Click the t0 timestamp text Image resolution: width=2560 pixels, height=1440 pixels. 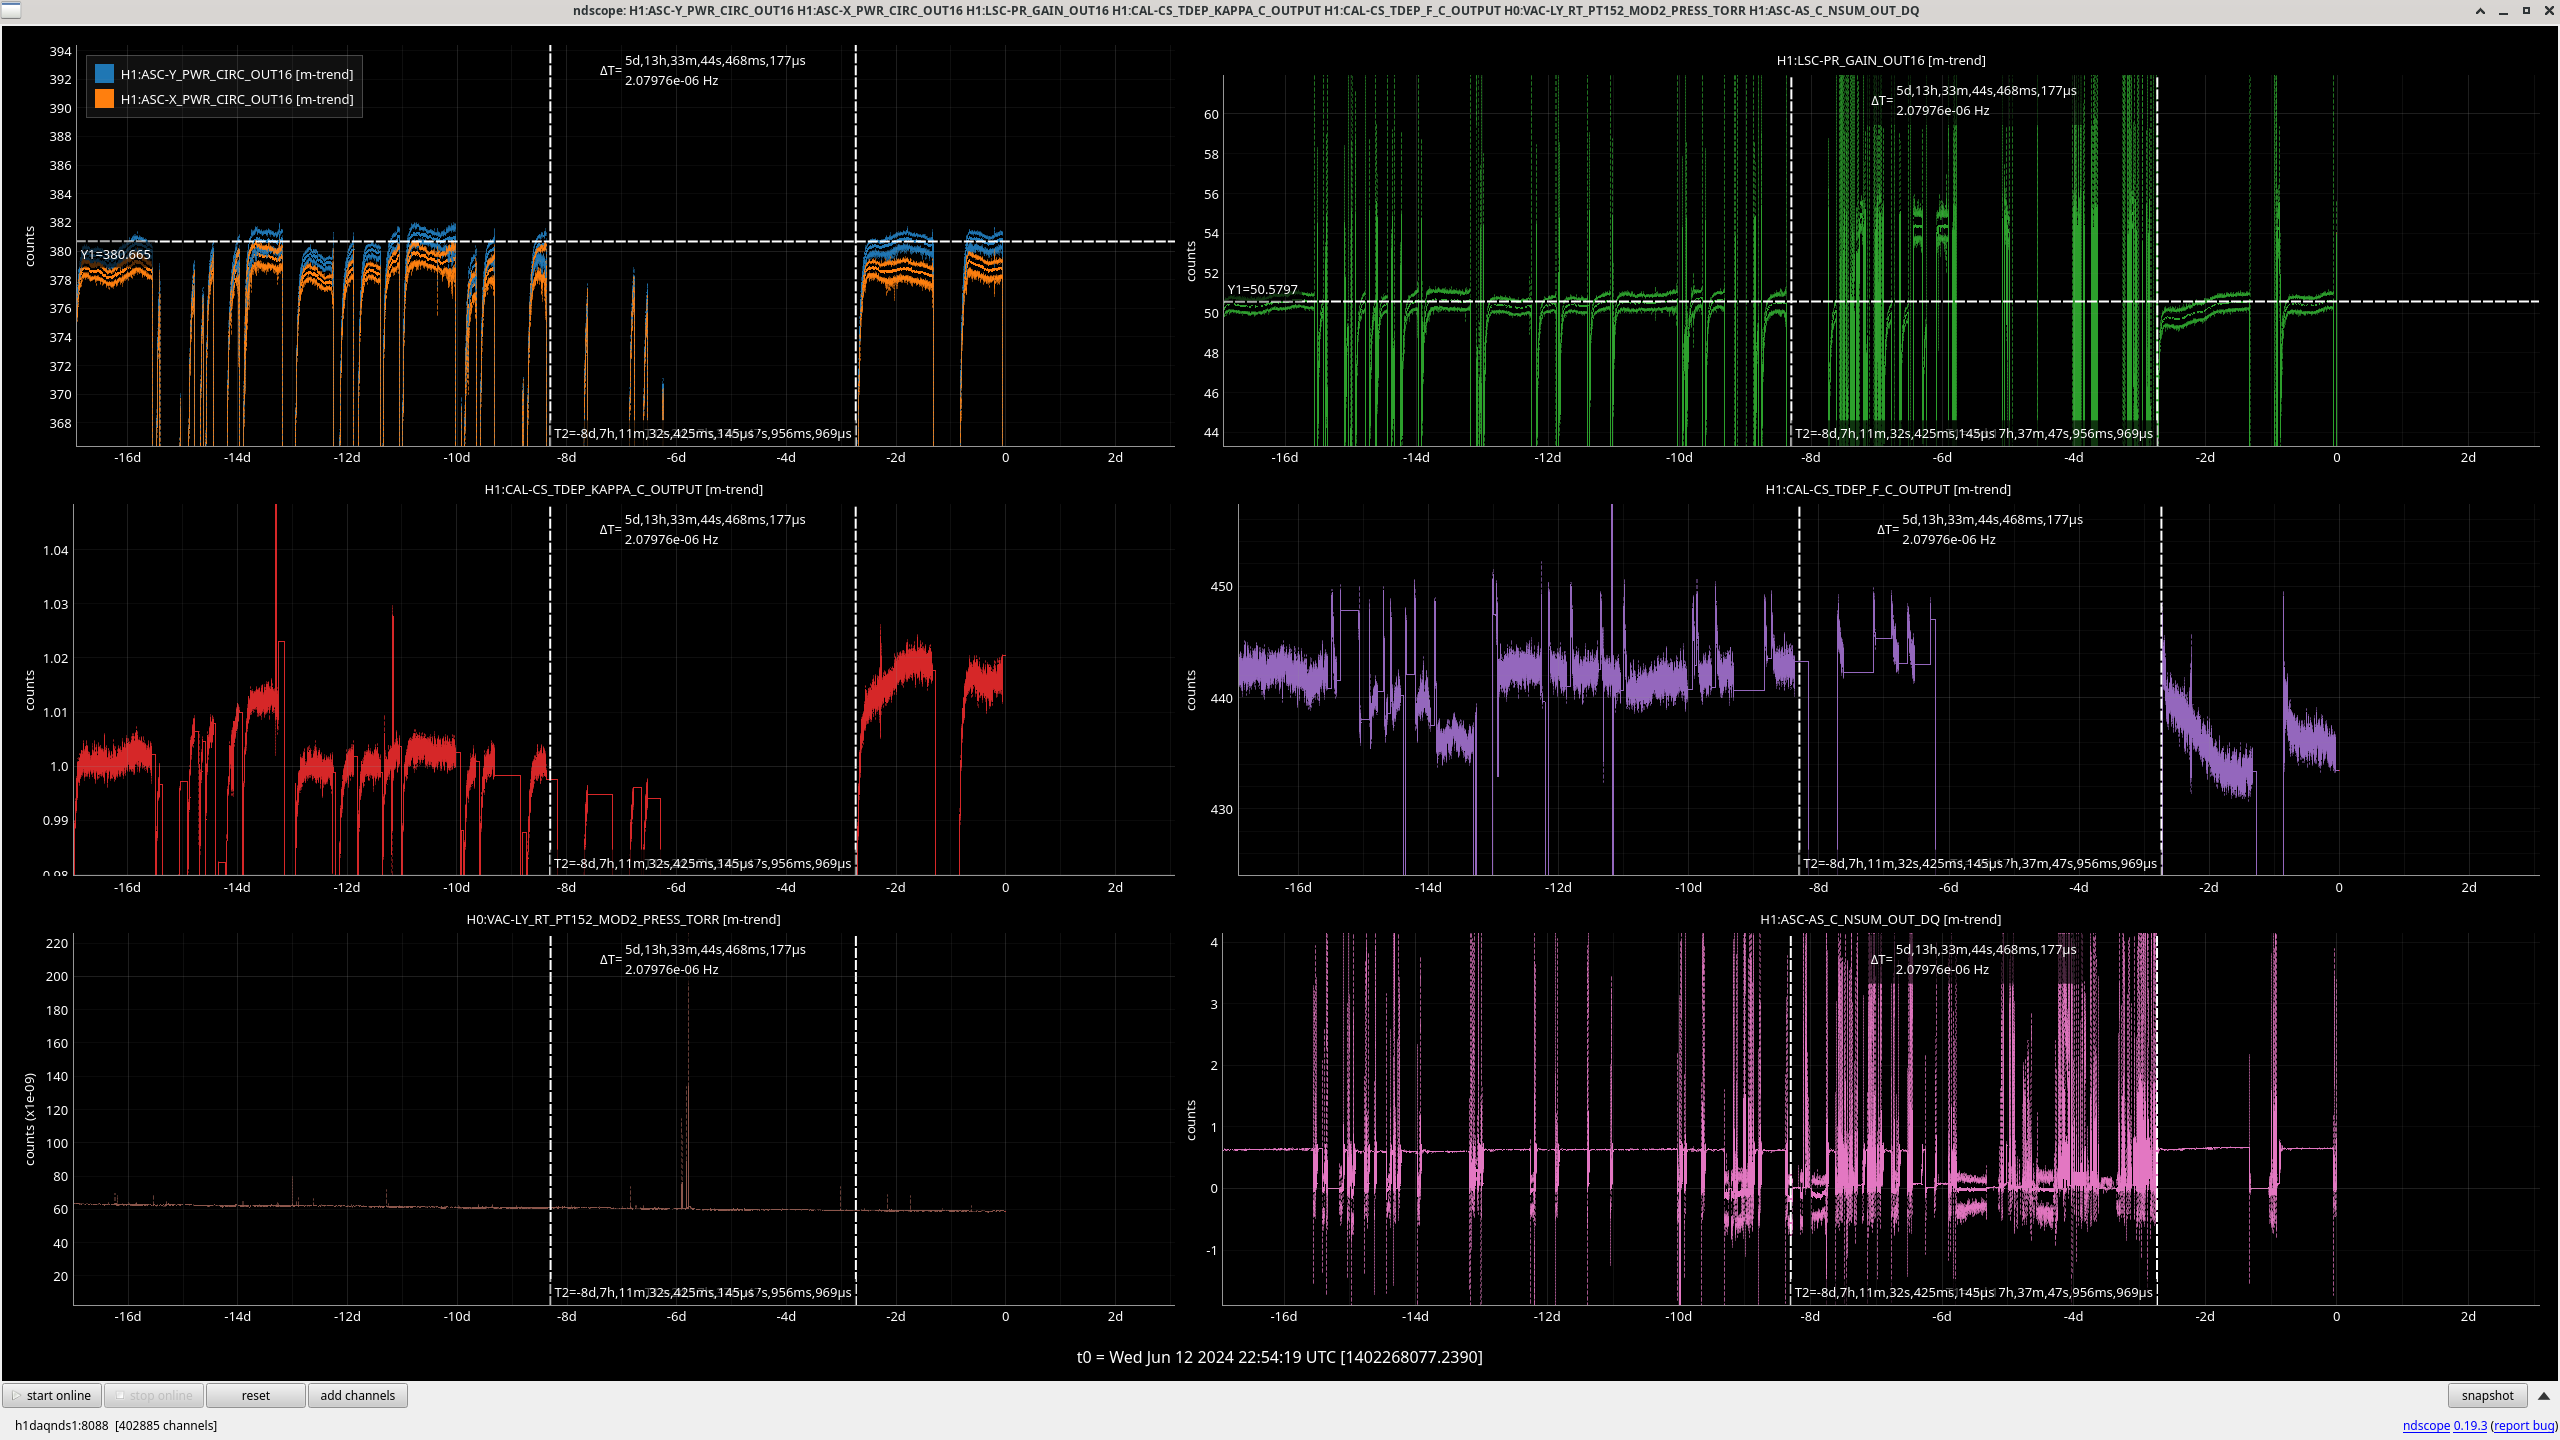[x=1279, y=1357]
